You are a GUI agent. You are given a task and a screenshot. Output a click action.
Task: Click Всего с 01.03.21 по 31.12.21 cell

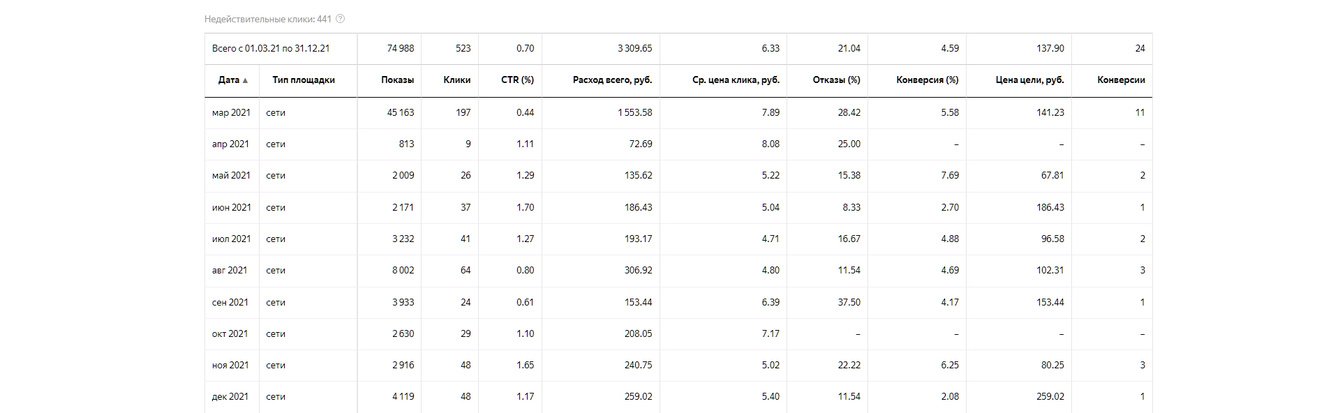271,47
